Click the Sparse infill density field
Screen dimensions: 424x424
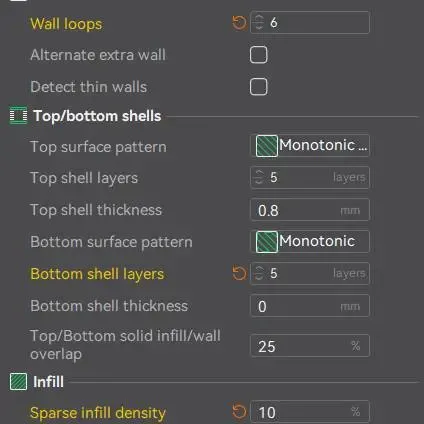click(310, 412)
